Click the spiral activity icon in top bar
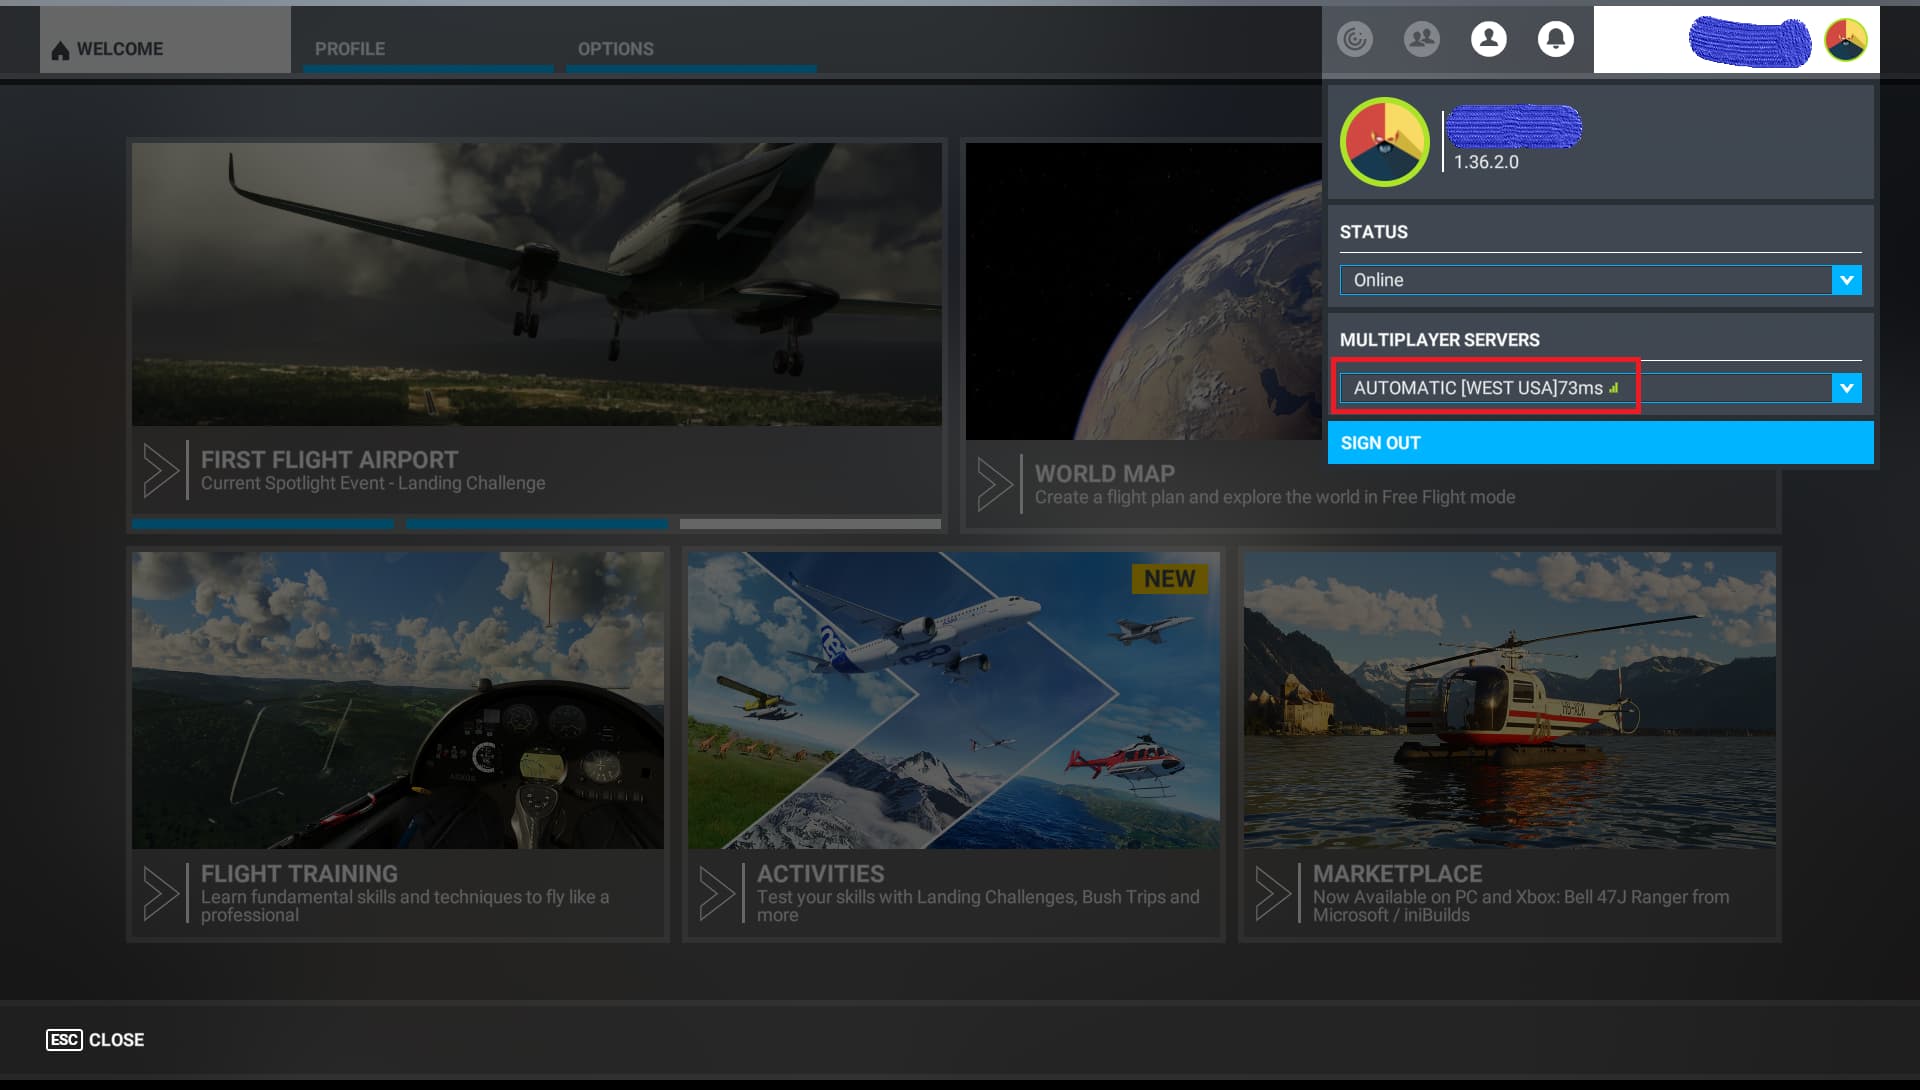This screenshot has width=1920, height=1090. [x=1355, y=39]
